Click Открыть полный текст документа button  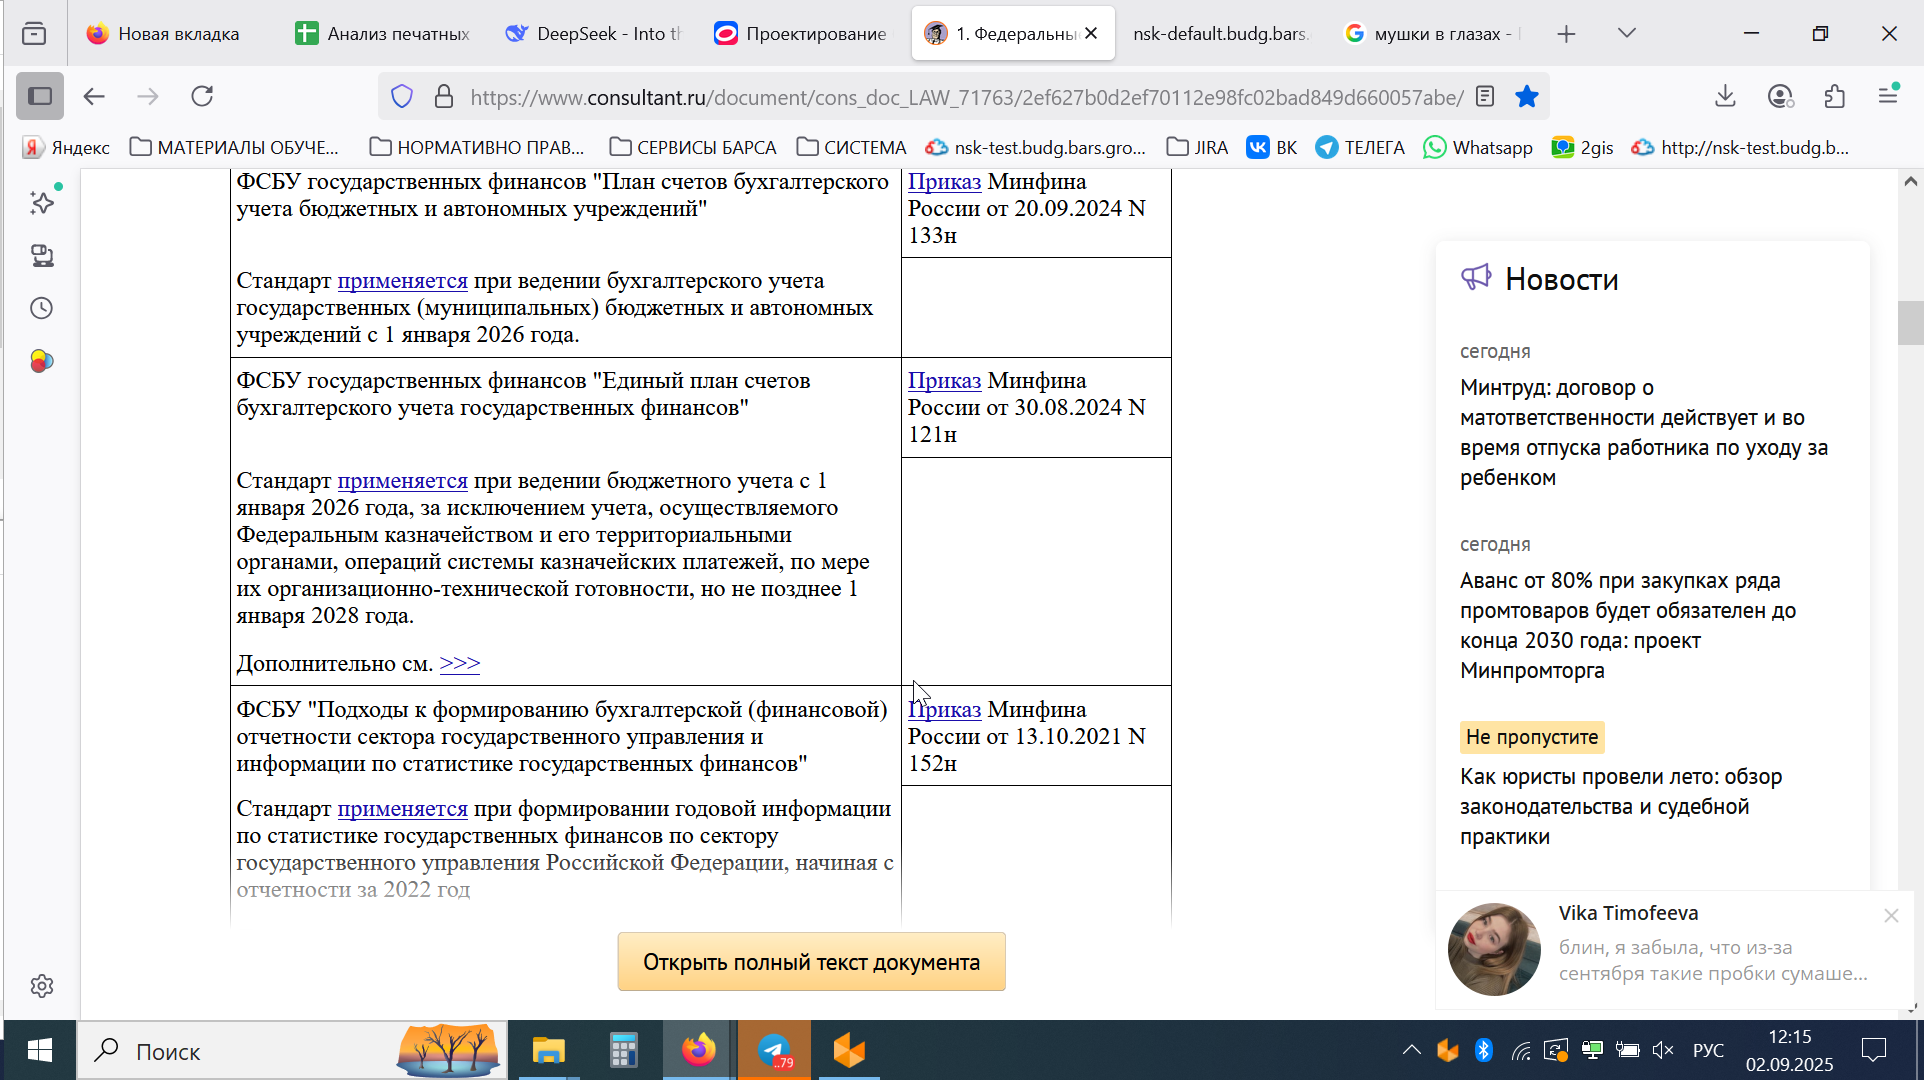(x=811, y=962)
